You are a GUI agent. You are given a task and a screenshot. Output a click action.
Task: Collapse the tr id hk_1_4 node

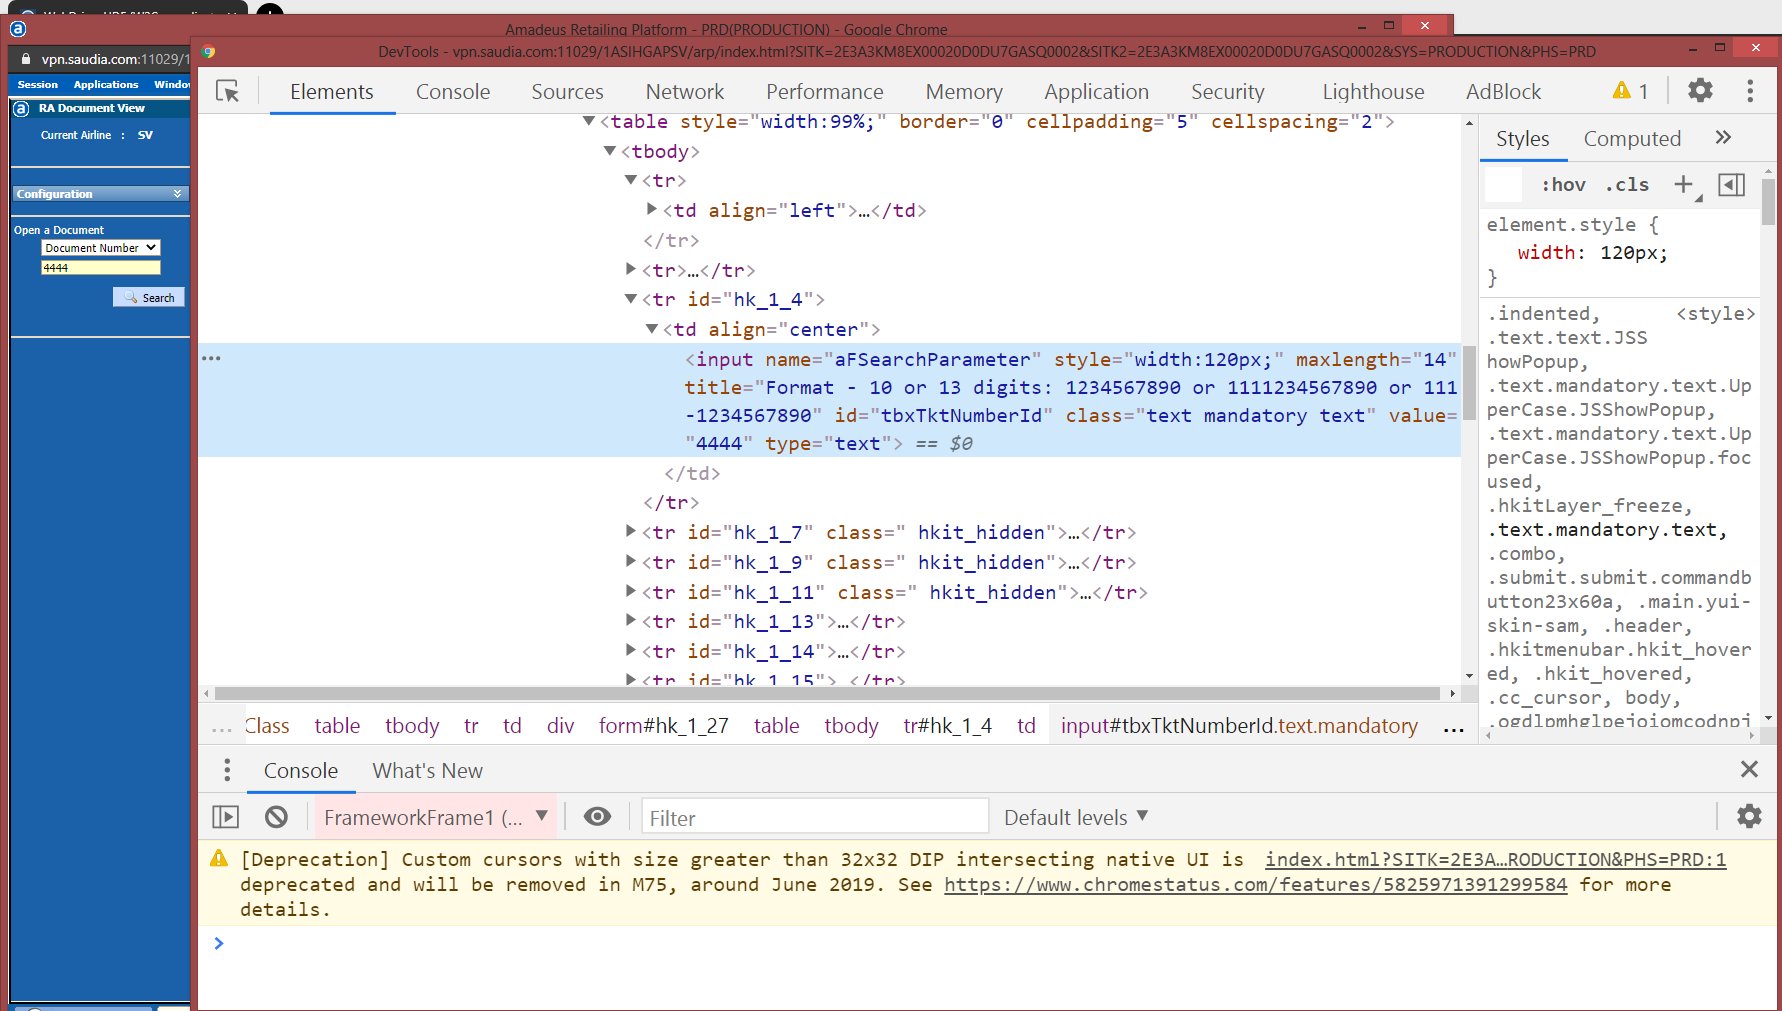[631, 298]
